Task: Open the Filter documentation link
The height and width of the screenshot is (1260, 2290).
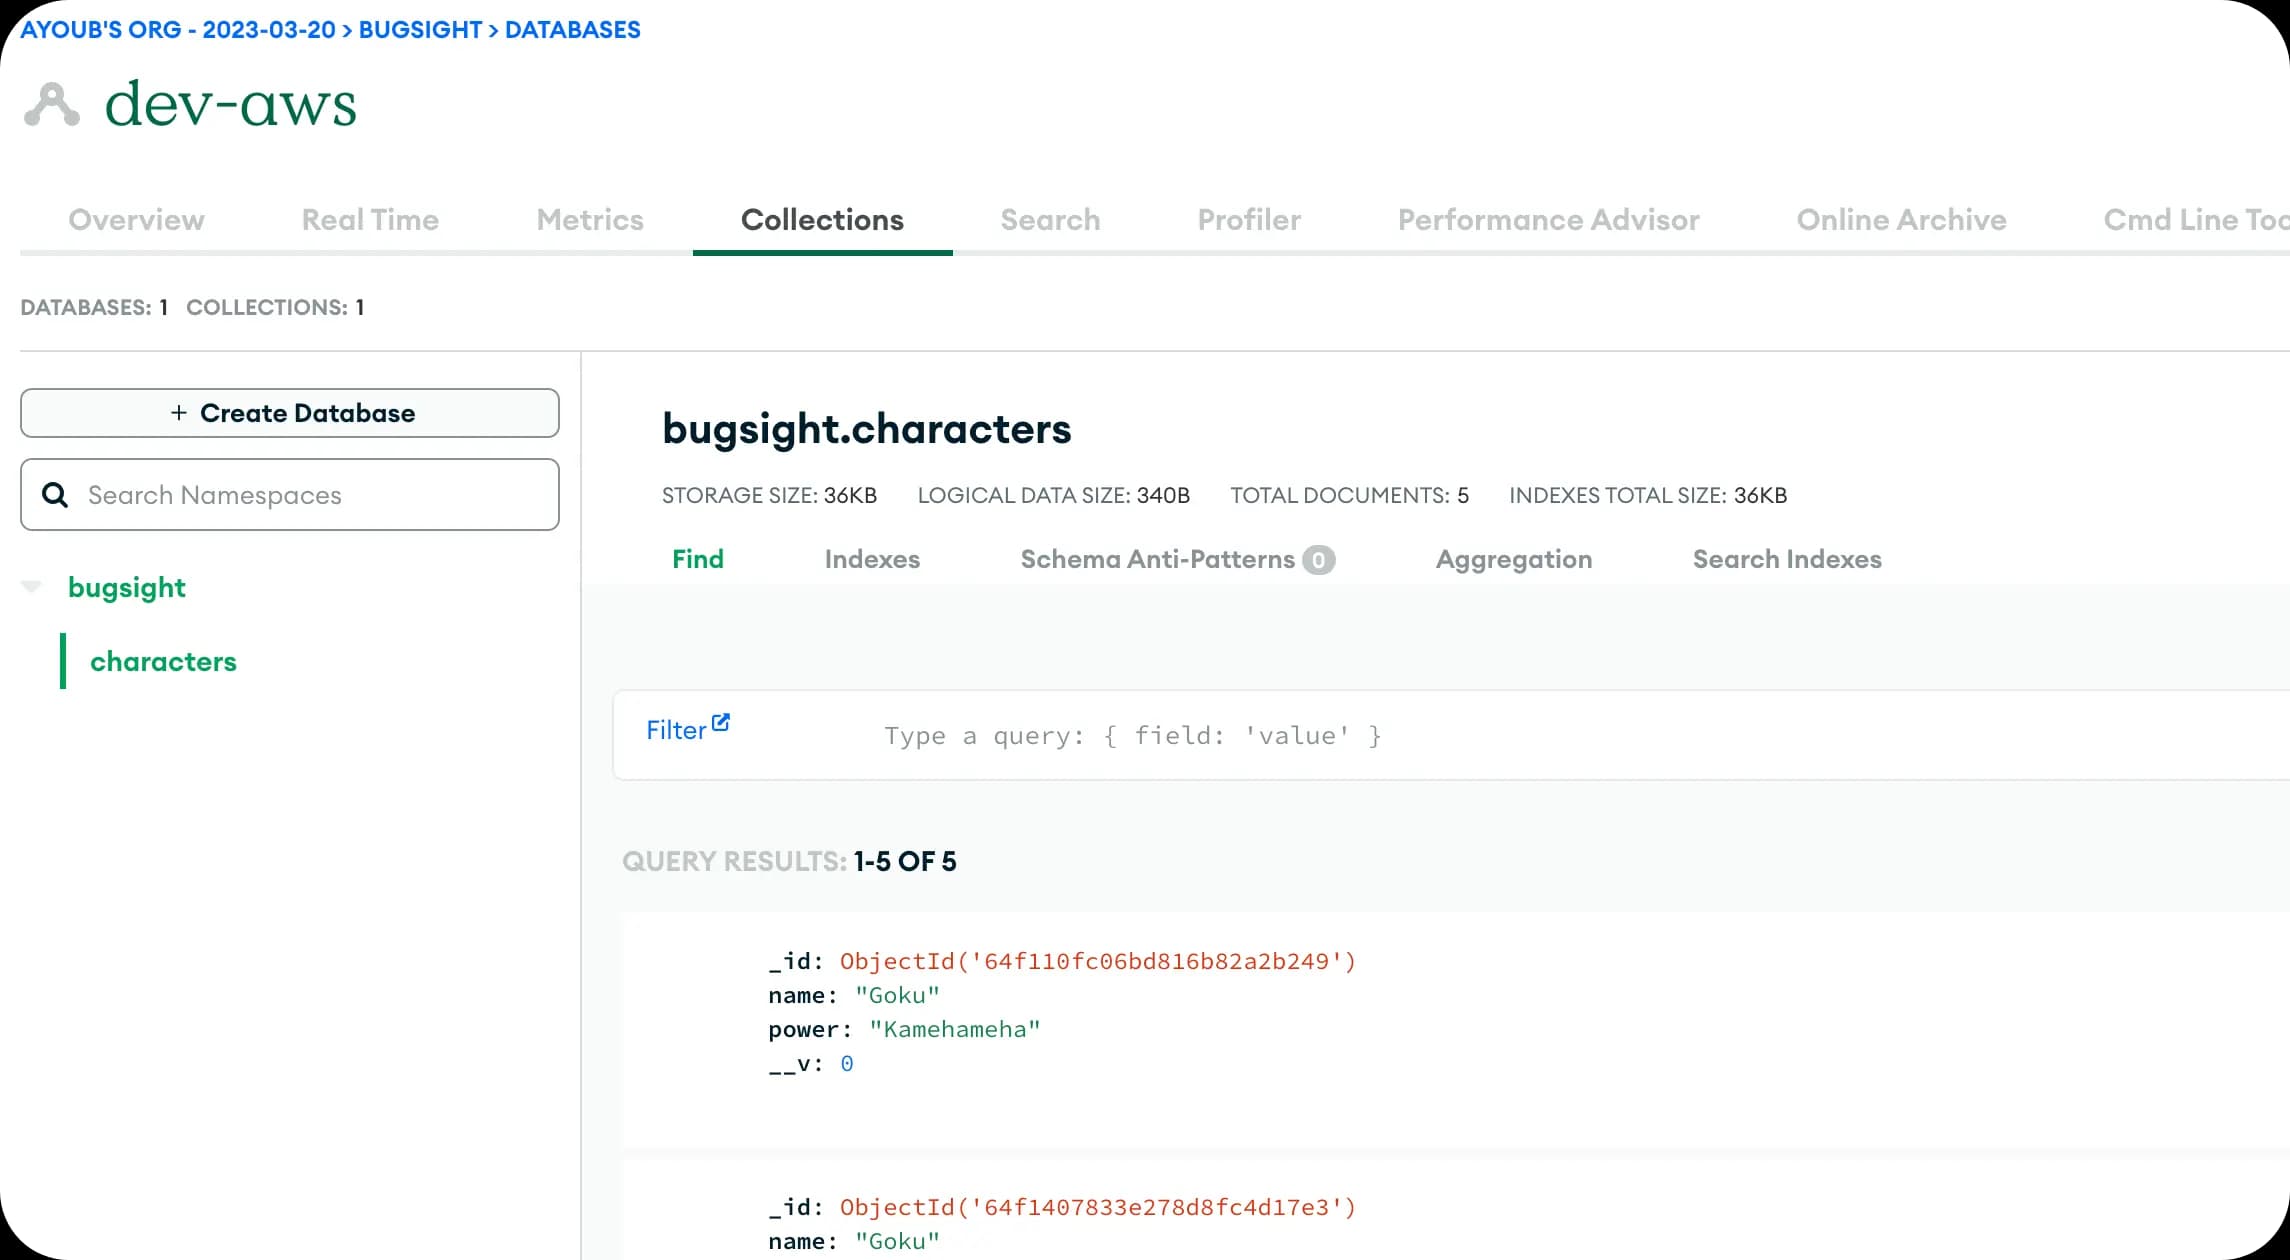Action: coord(687,729)
